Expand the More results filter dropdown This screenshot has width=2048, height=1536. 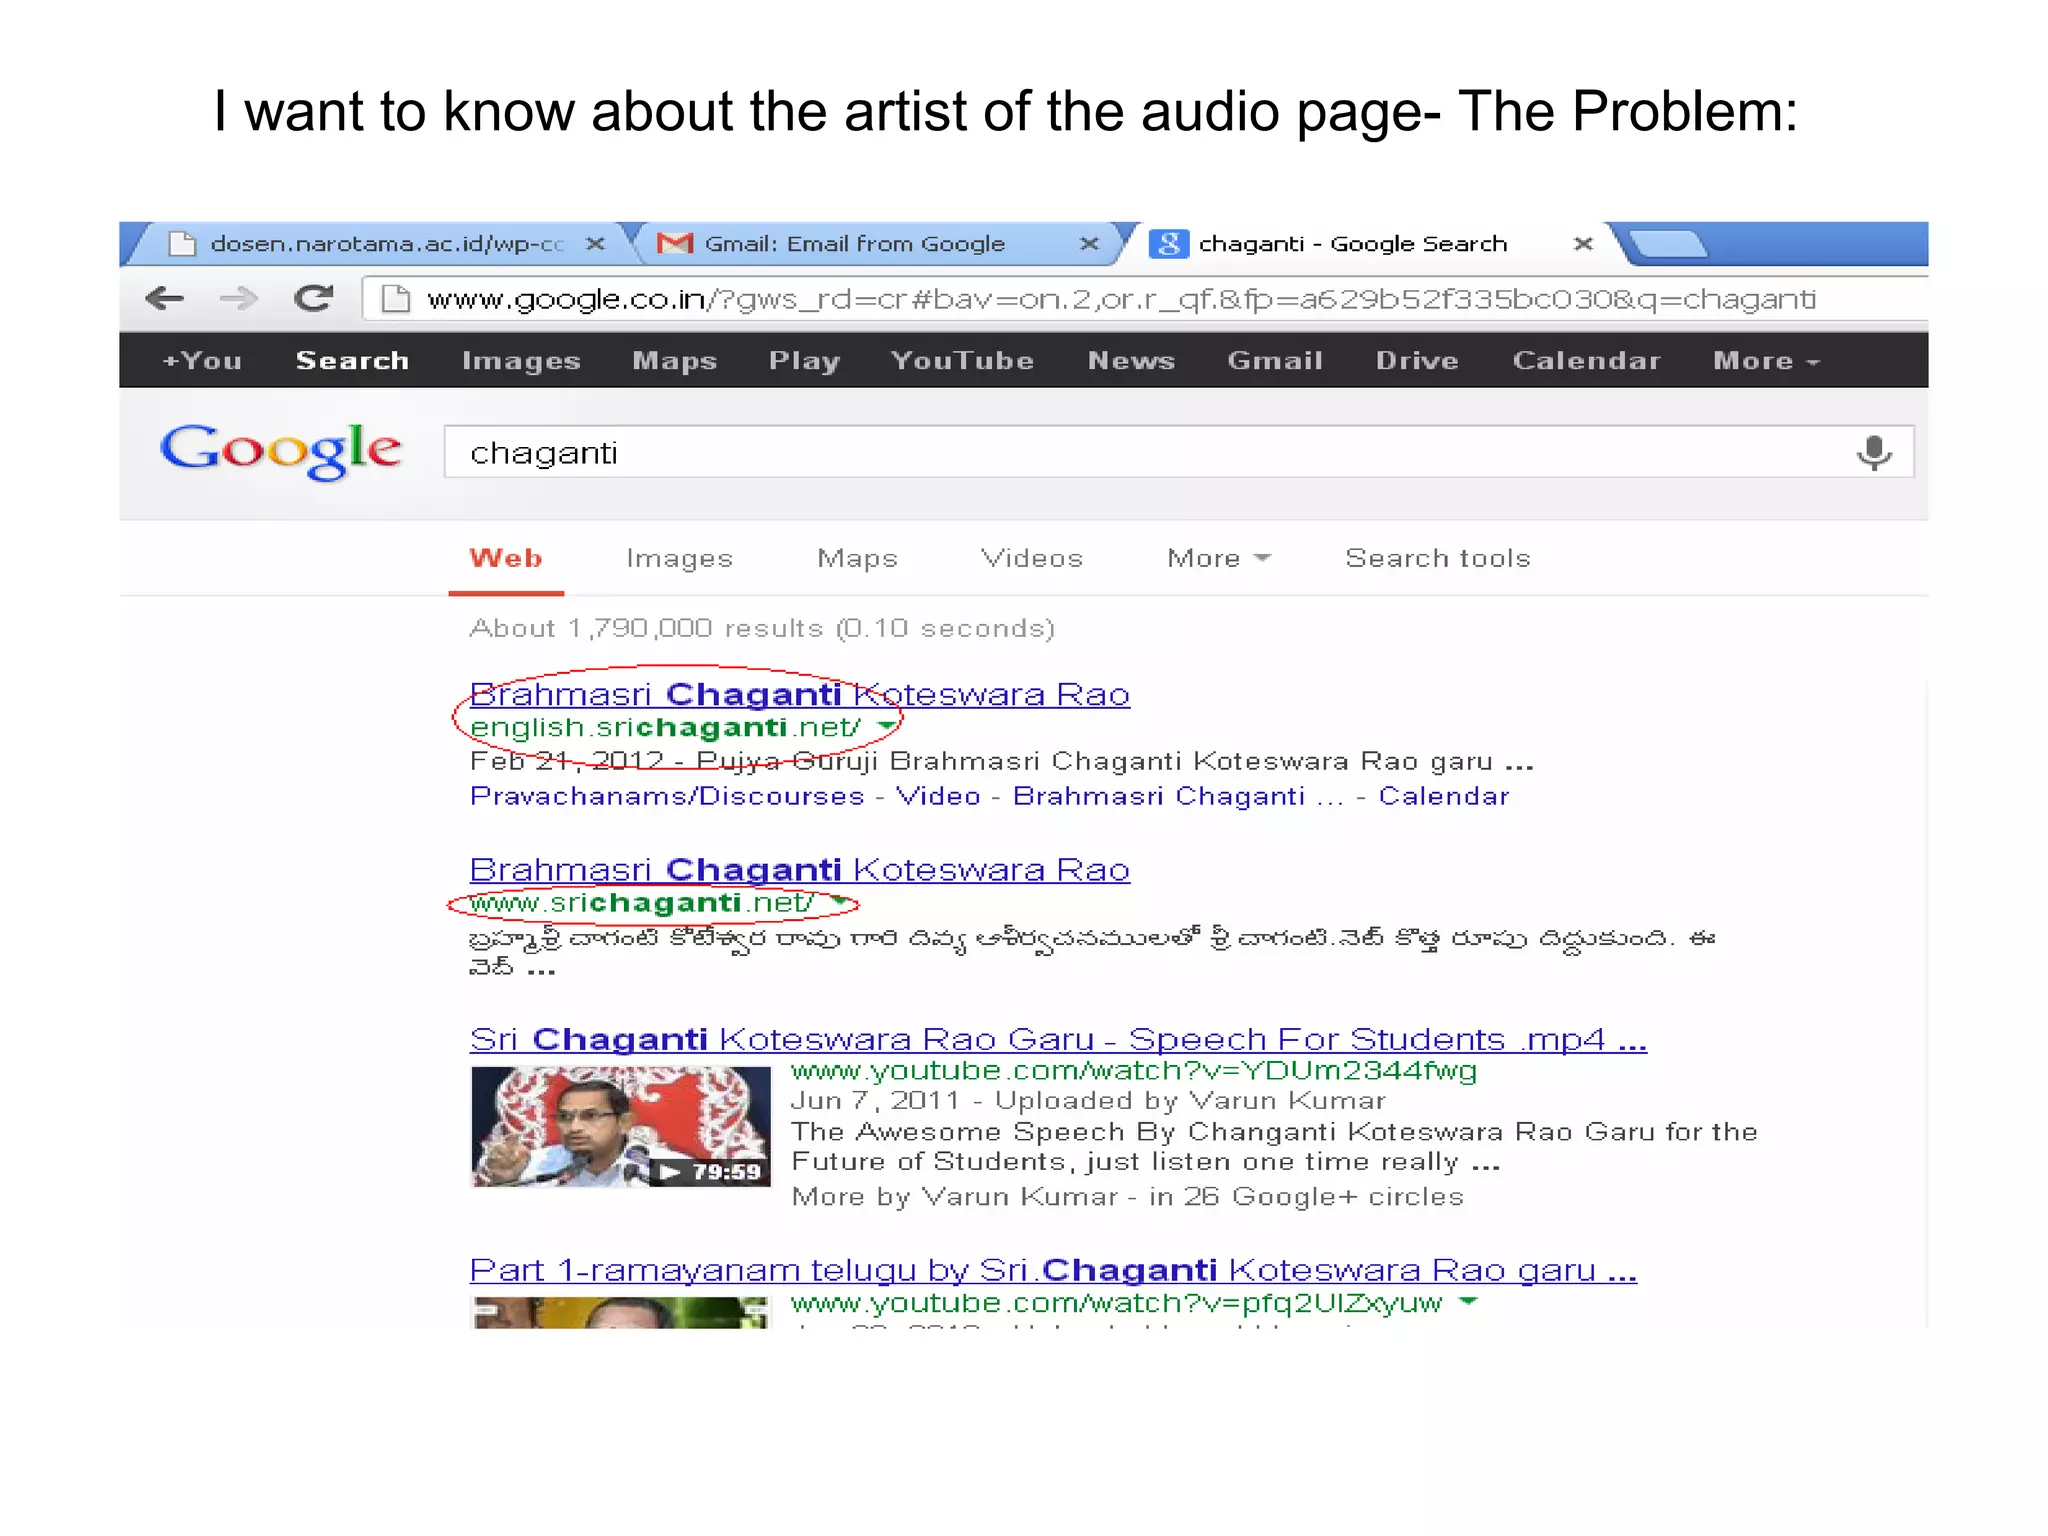1219,558
